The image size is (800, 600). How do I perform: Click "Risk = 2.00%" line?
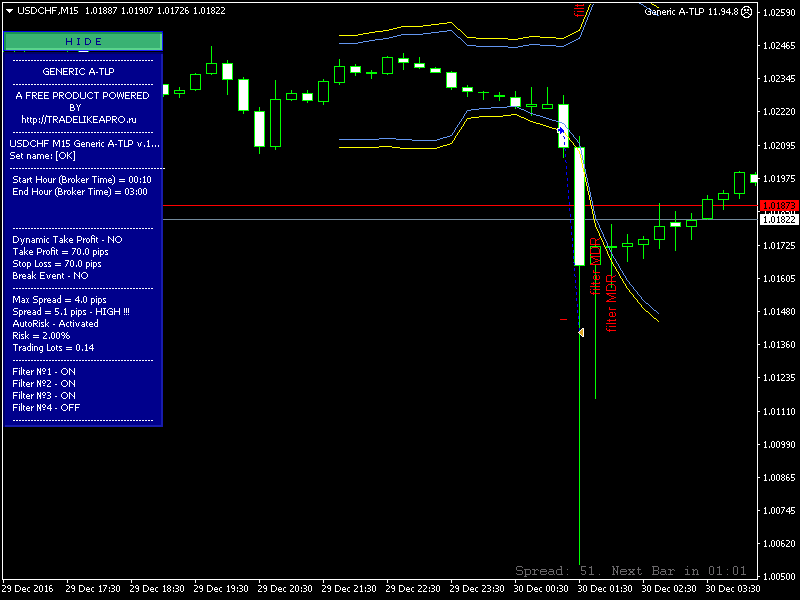(41, 336)
